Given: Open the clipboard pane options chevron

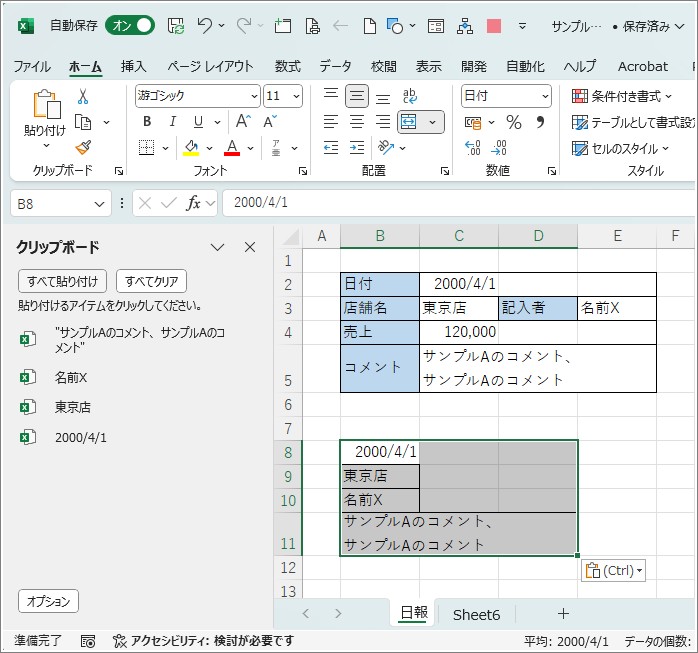Looking at the screenshot, I should click(x=217, y=247).
